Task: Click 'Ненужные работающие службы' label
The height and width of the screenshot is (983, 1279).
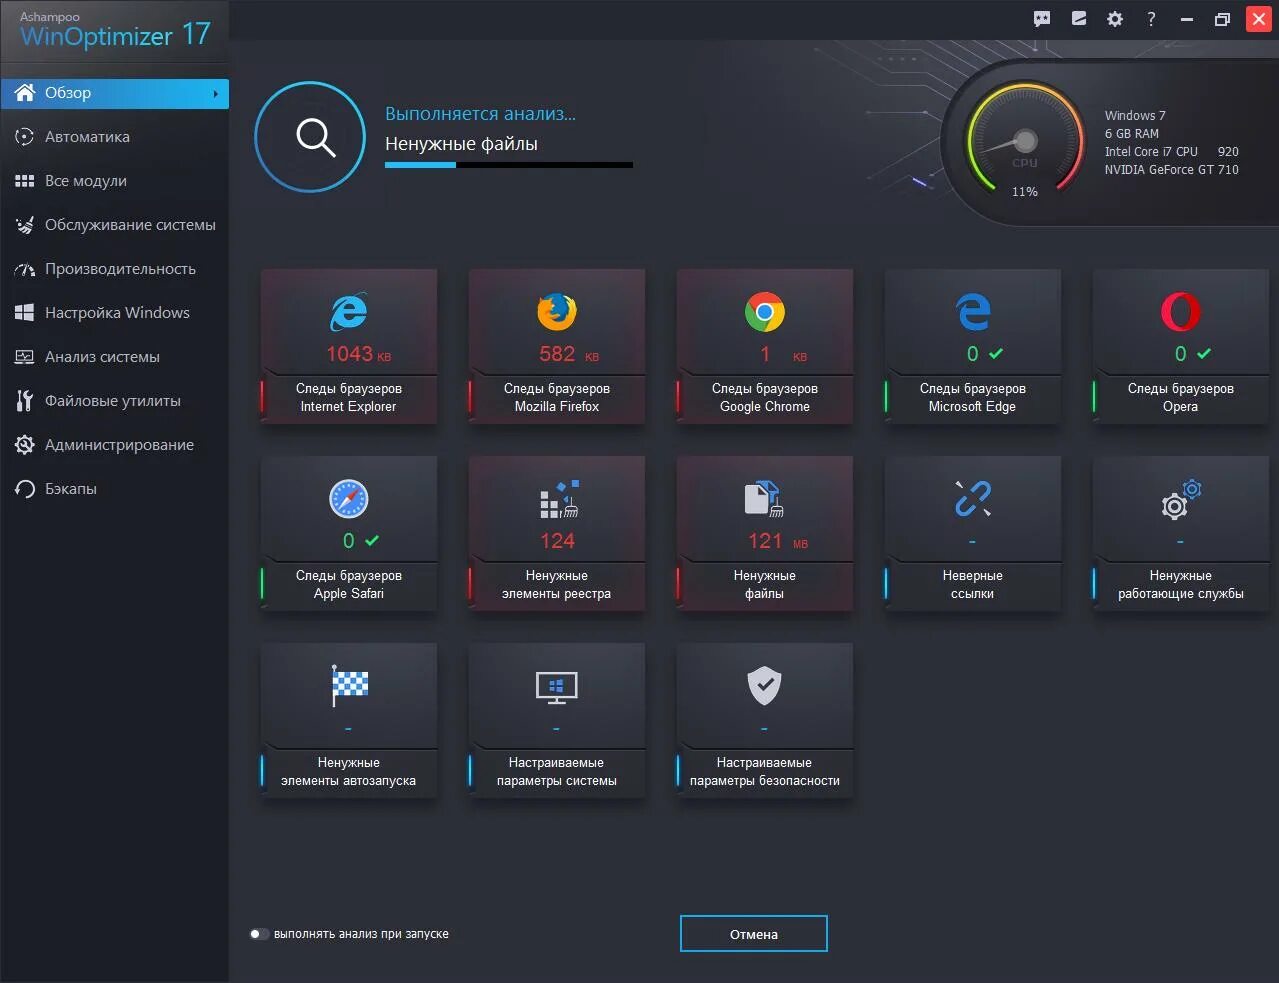Action: (x=1181, y=584)
